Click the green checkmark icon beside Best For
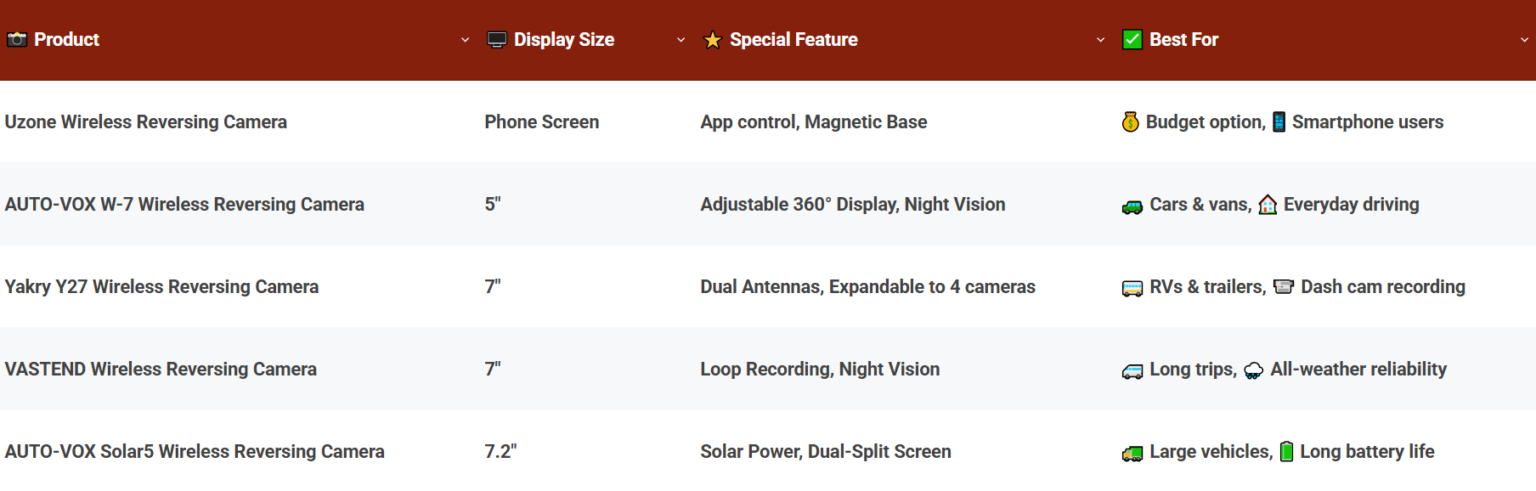Viewport: 1536px width, 491px height. (1132, 40)
